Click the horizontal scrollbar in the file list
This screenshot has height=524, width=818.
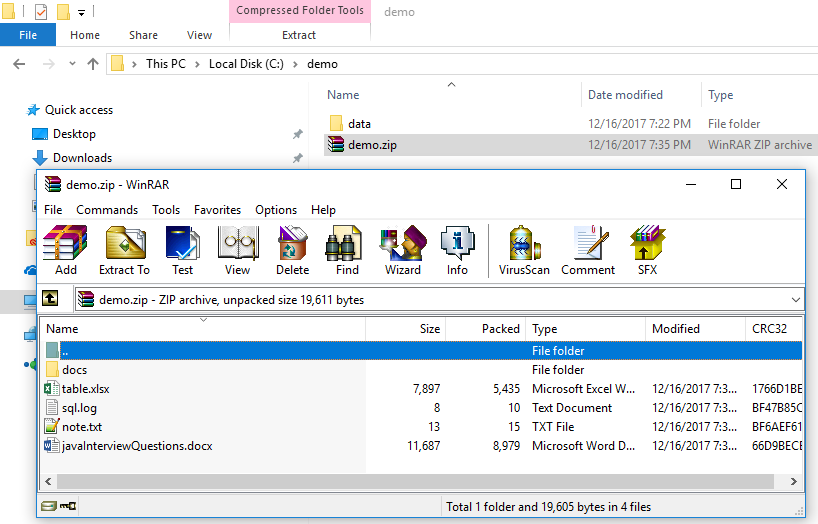(420, 481)
